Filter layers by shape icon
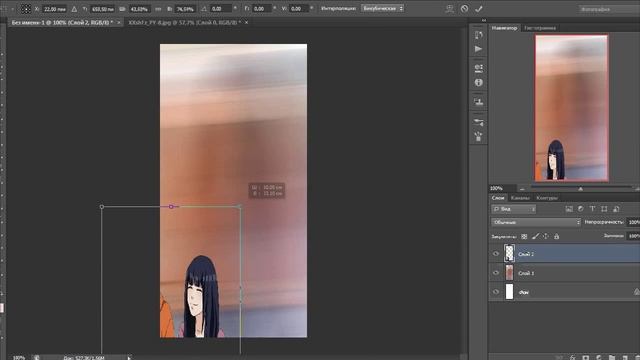The width and height of the screenshot is (640, 360). tap(604, 209)
